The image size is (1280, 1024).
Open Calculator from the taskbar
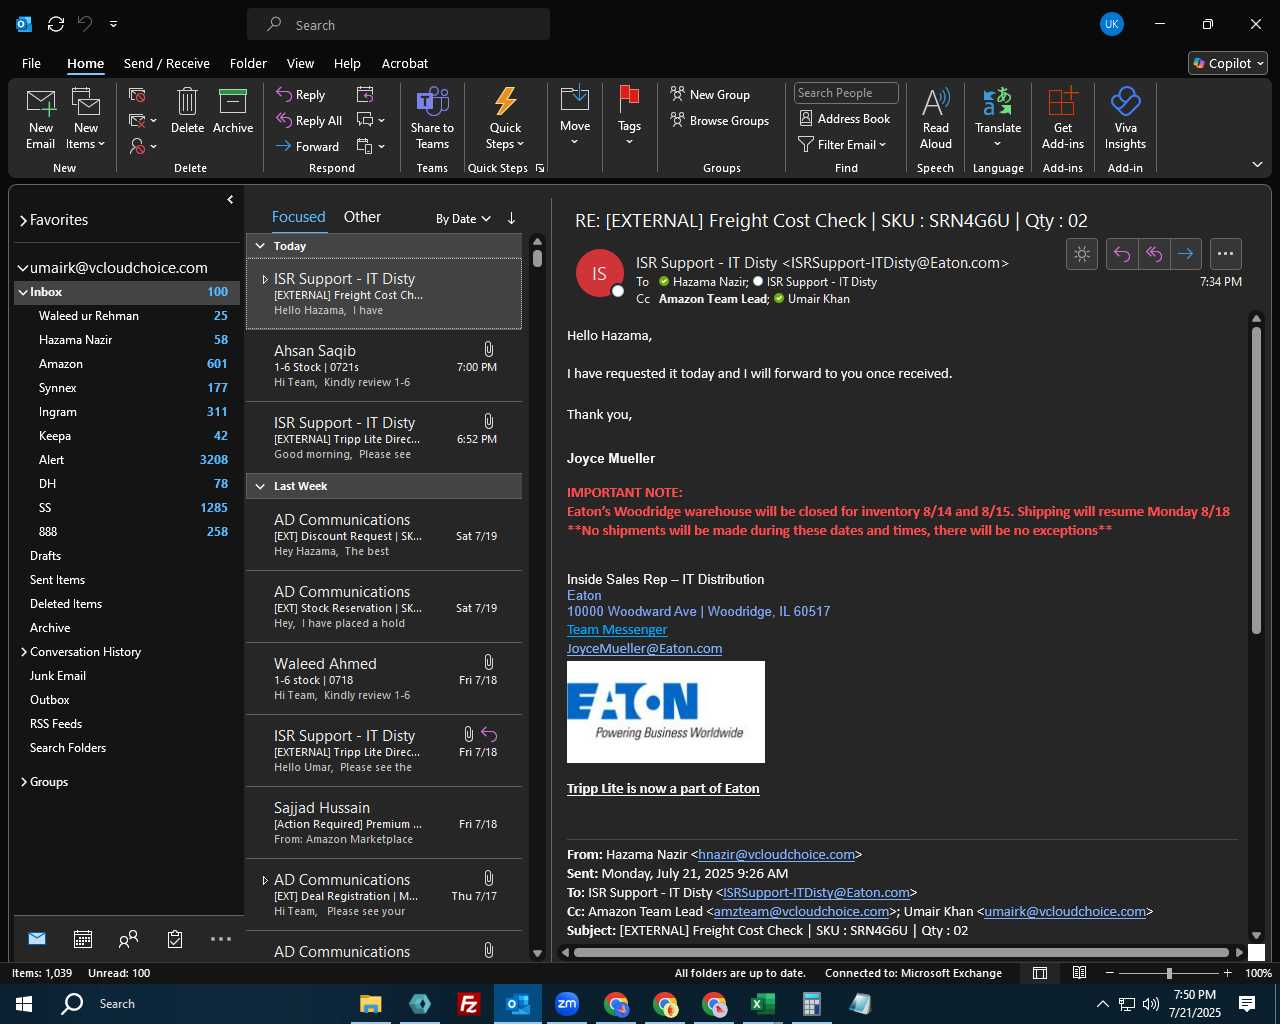click(812, 1004)
